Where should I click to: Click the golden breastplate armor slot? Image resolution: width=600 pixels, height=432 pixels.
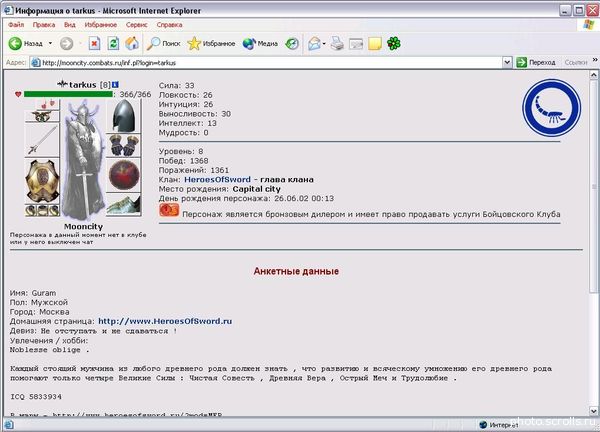click(x=42, y=181)
